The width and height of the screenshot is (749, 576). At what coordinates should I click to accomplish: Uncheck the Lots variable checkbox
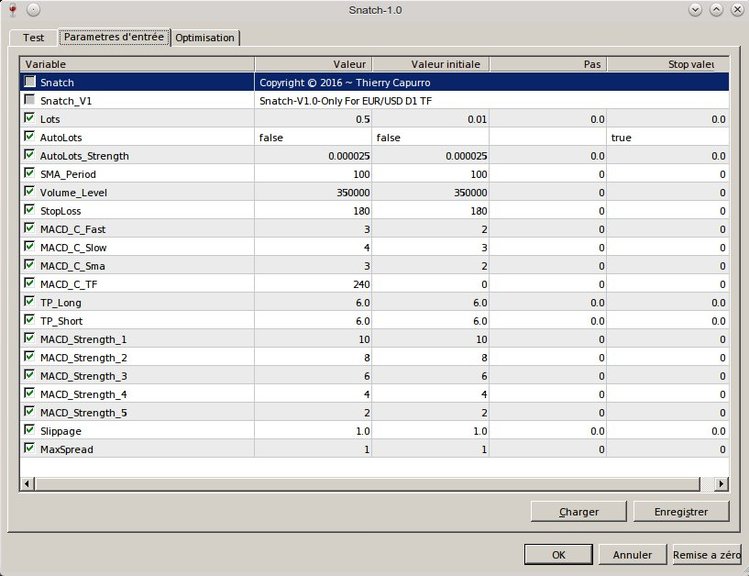click(29, 118)
